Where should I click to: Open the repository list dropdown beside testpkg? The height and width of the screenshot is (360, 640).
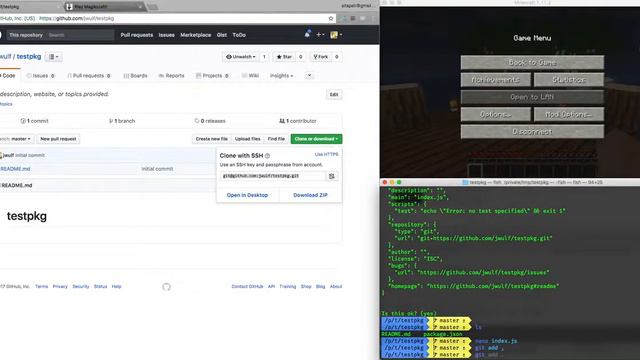tap(53, 57)
